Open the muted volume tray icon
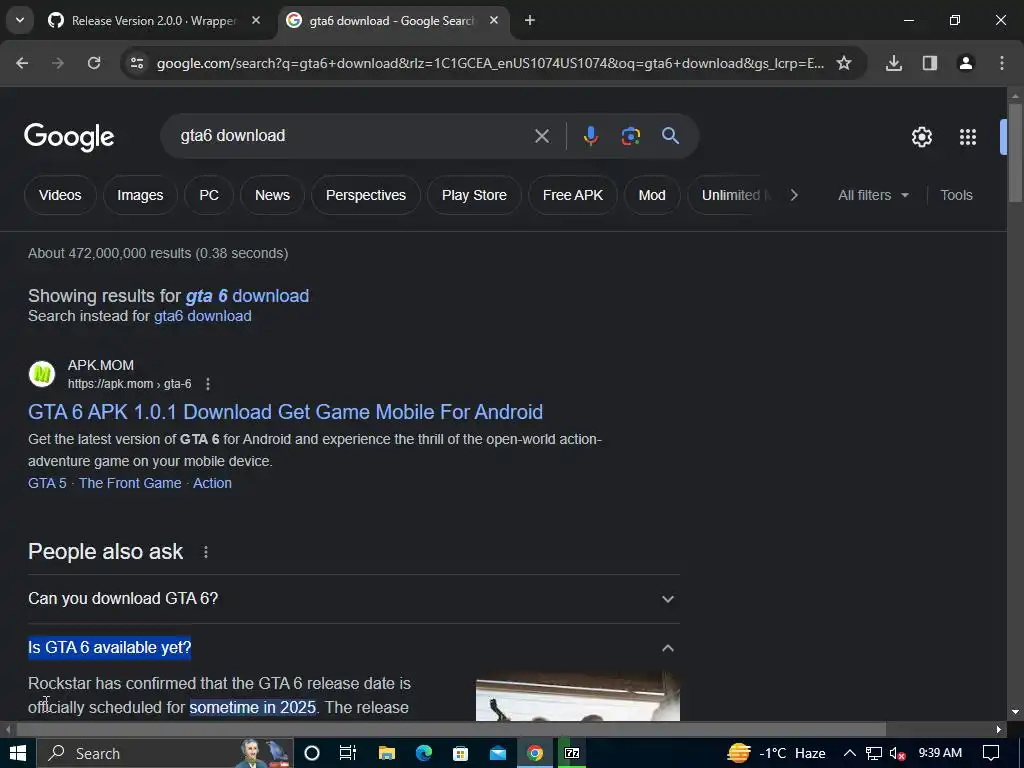Image resolution: width=1024 pixels, height=768 pixels. [897, 754]
